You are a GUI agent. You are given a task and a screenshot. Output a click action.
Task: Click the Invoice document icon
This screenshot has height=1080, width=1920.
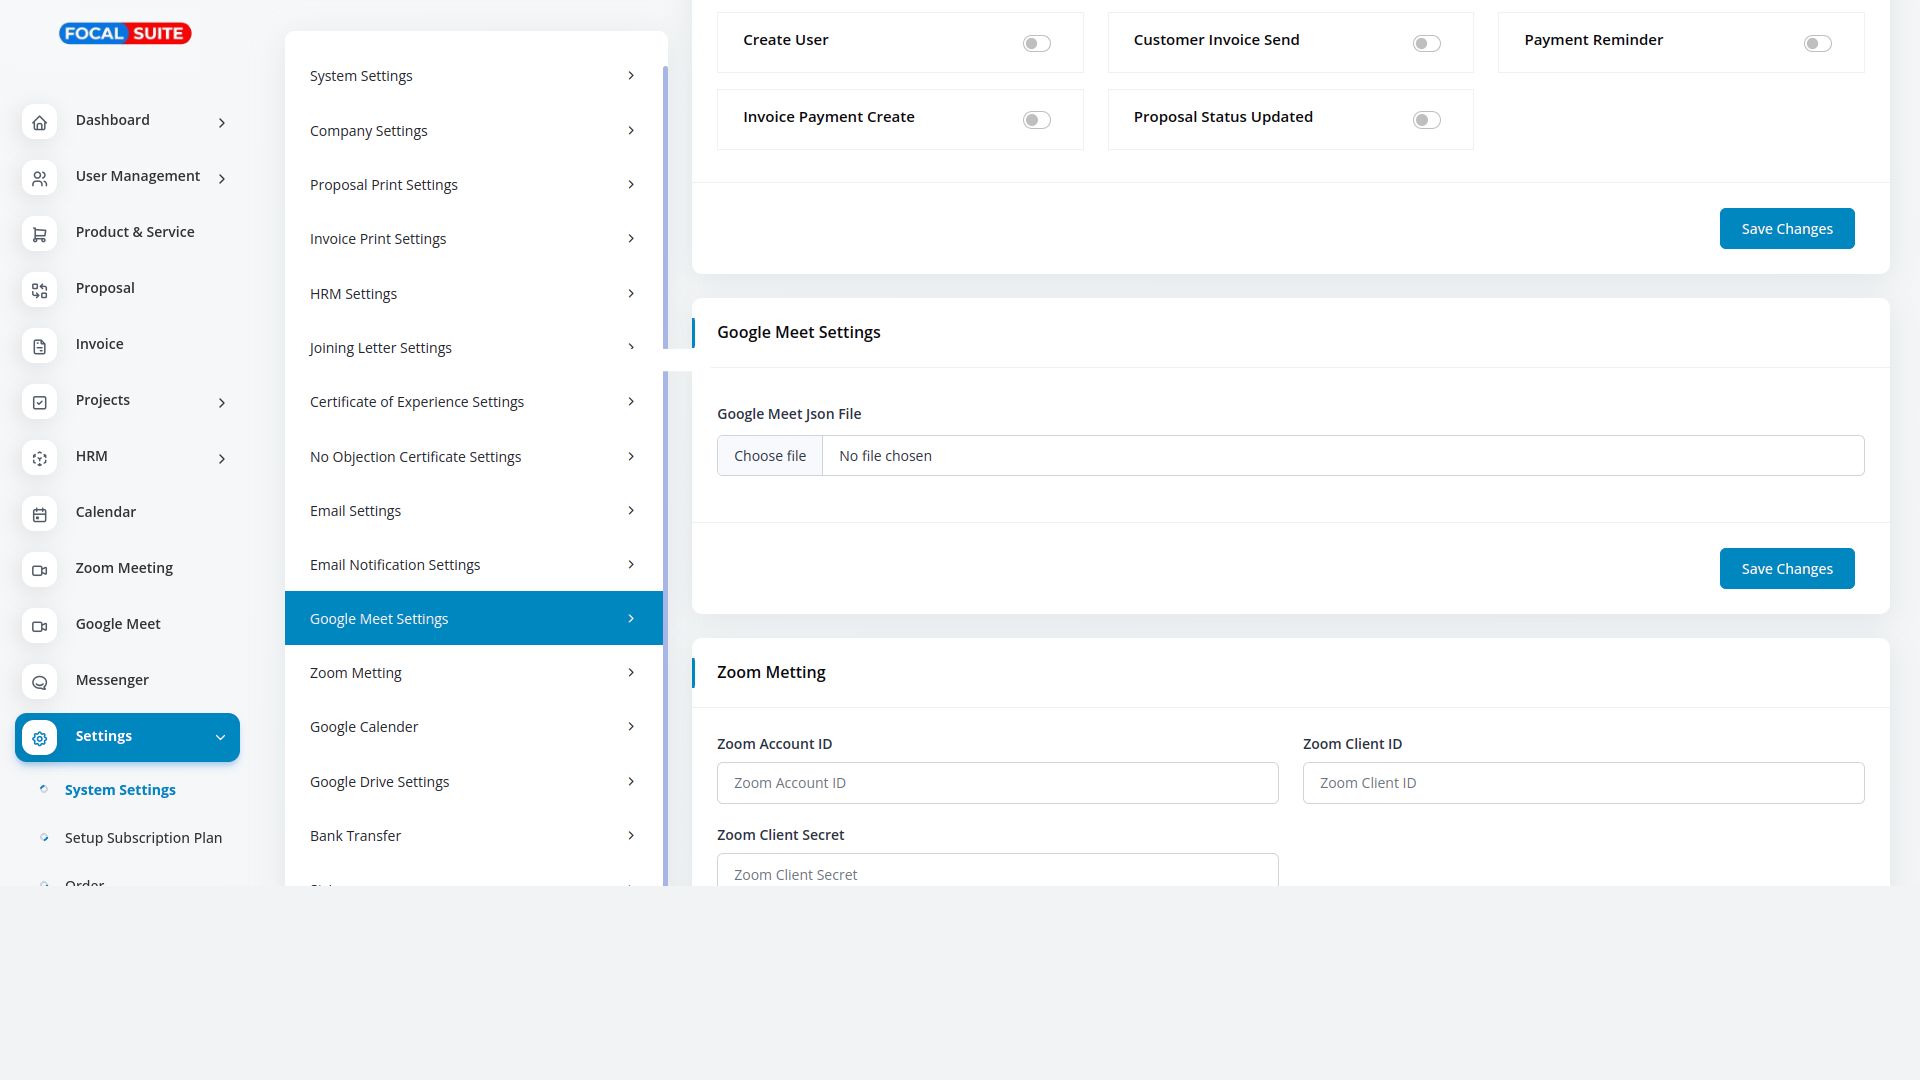(39, 346)
